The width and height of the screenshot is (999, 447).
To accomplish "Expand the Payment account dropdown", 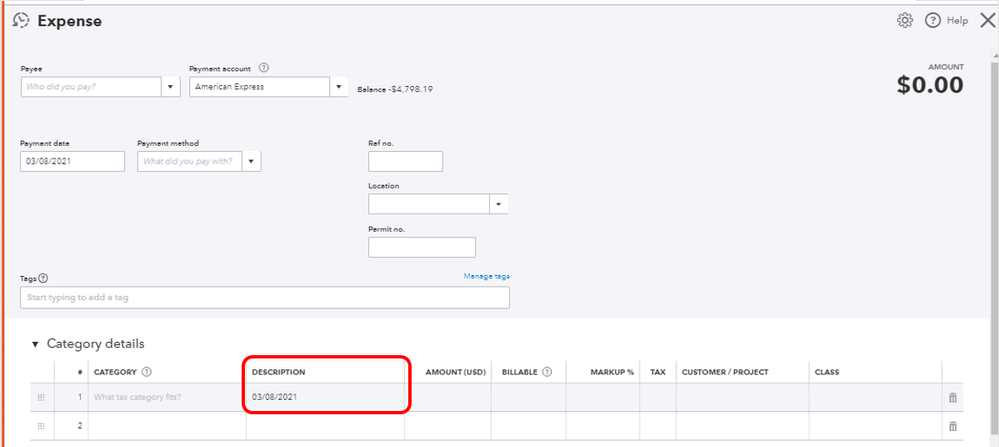I will (339, 87).
